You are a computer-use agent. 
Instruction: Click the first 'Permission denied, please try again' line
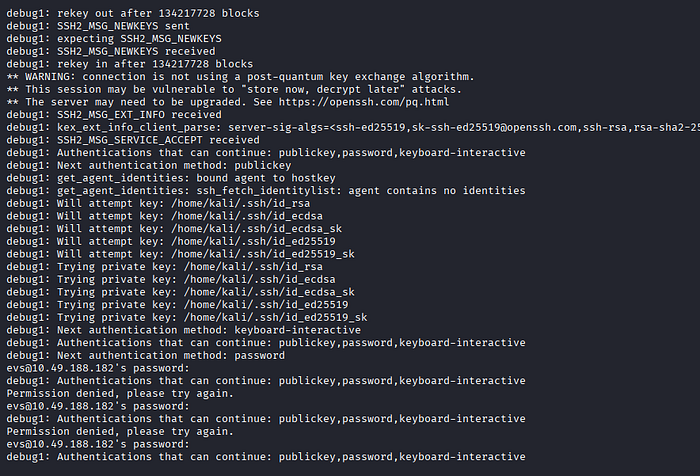point(120,394)
